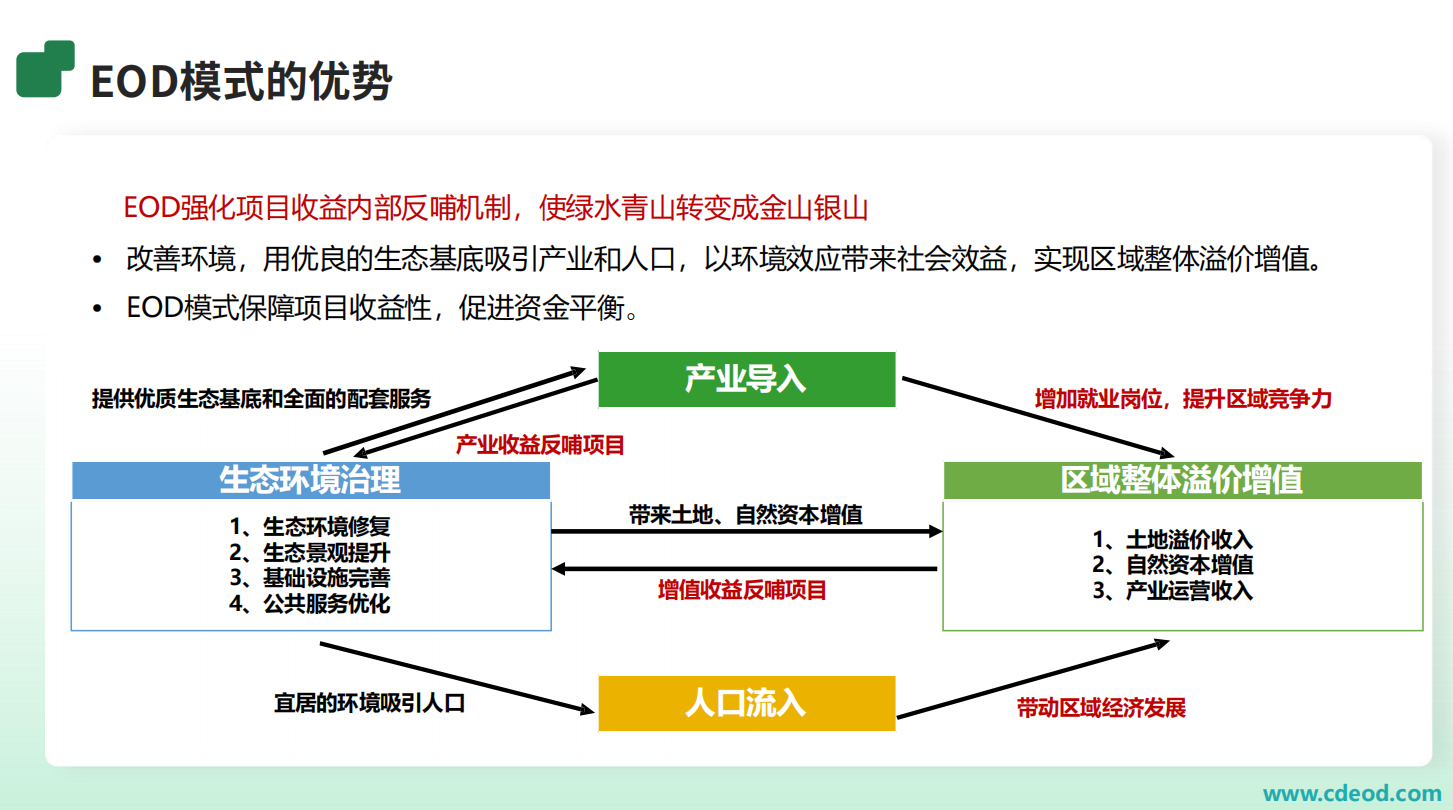Select the bullet line EOD模式保障项目收益性

(x=383, y=308)
